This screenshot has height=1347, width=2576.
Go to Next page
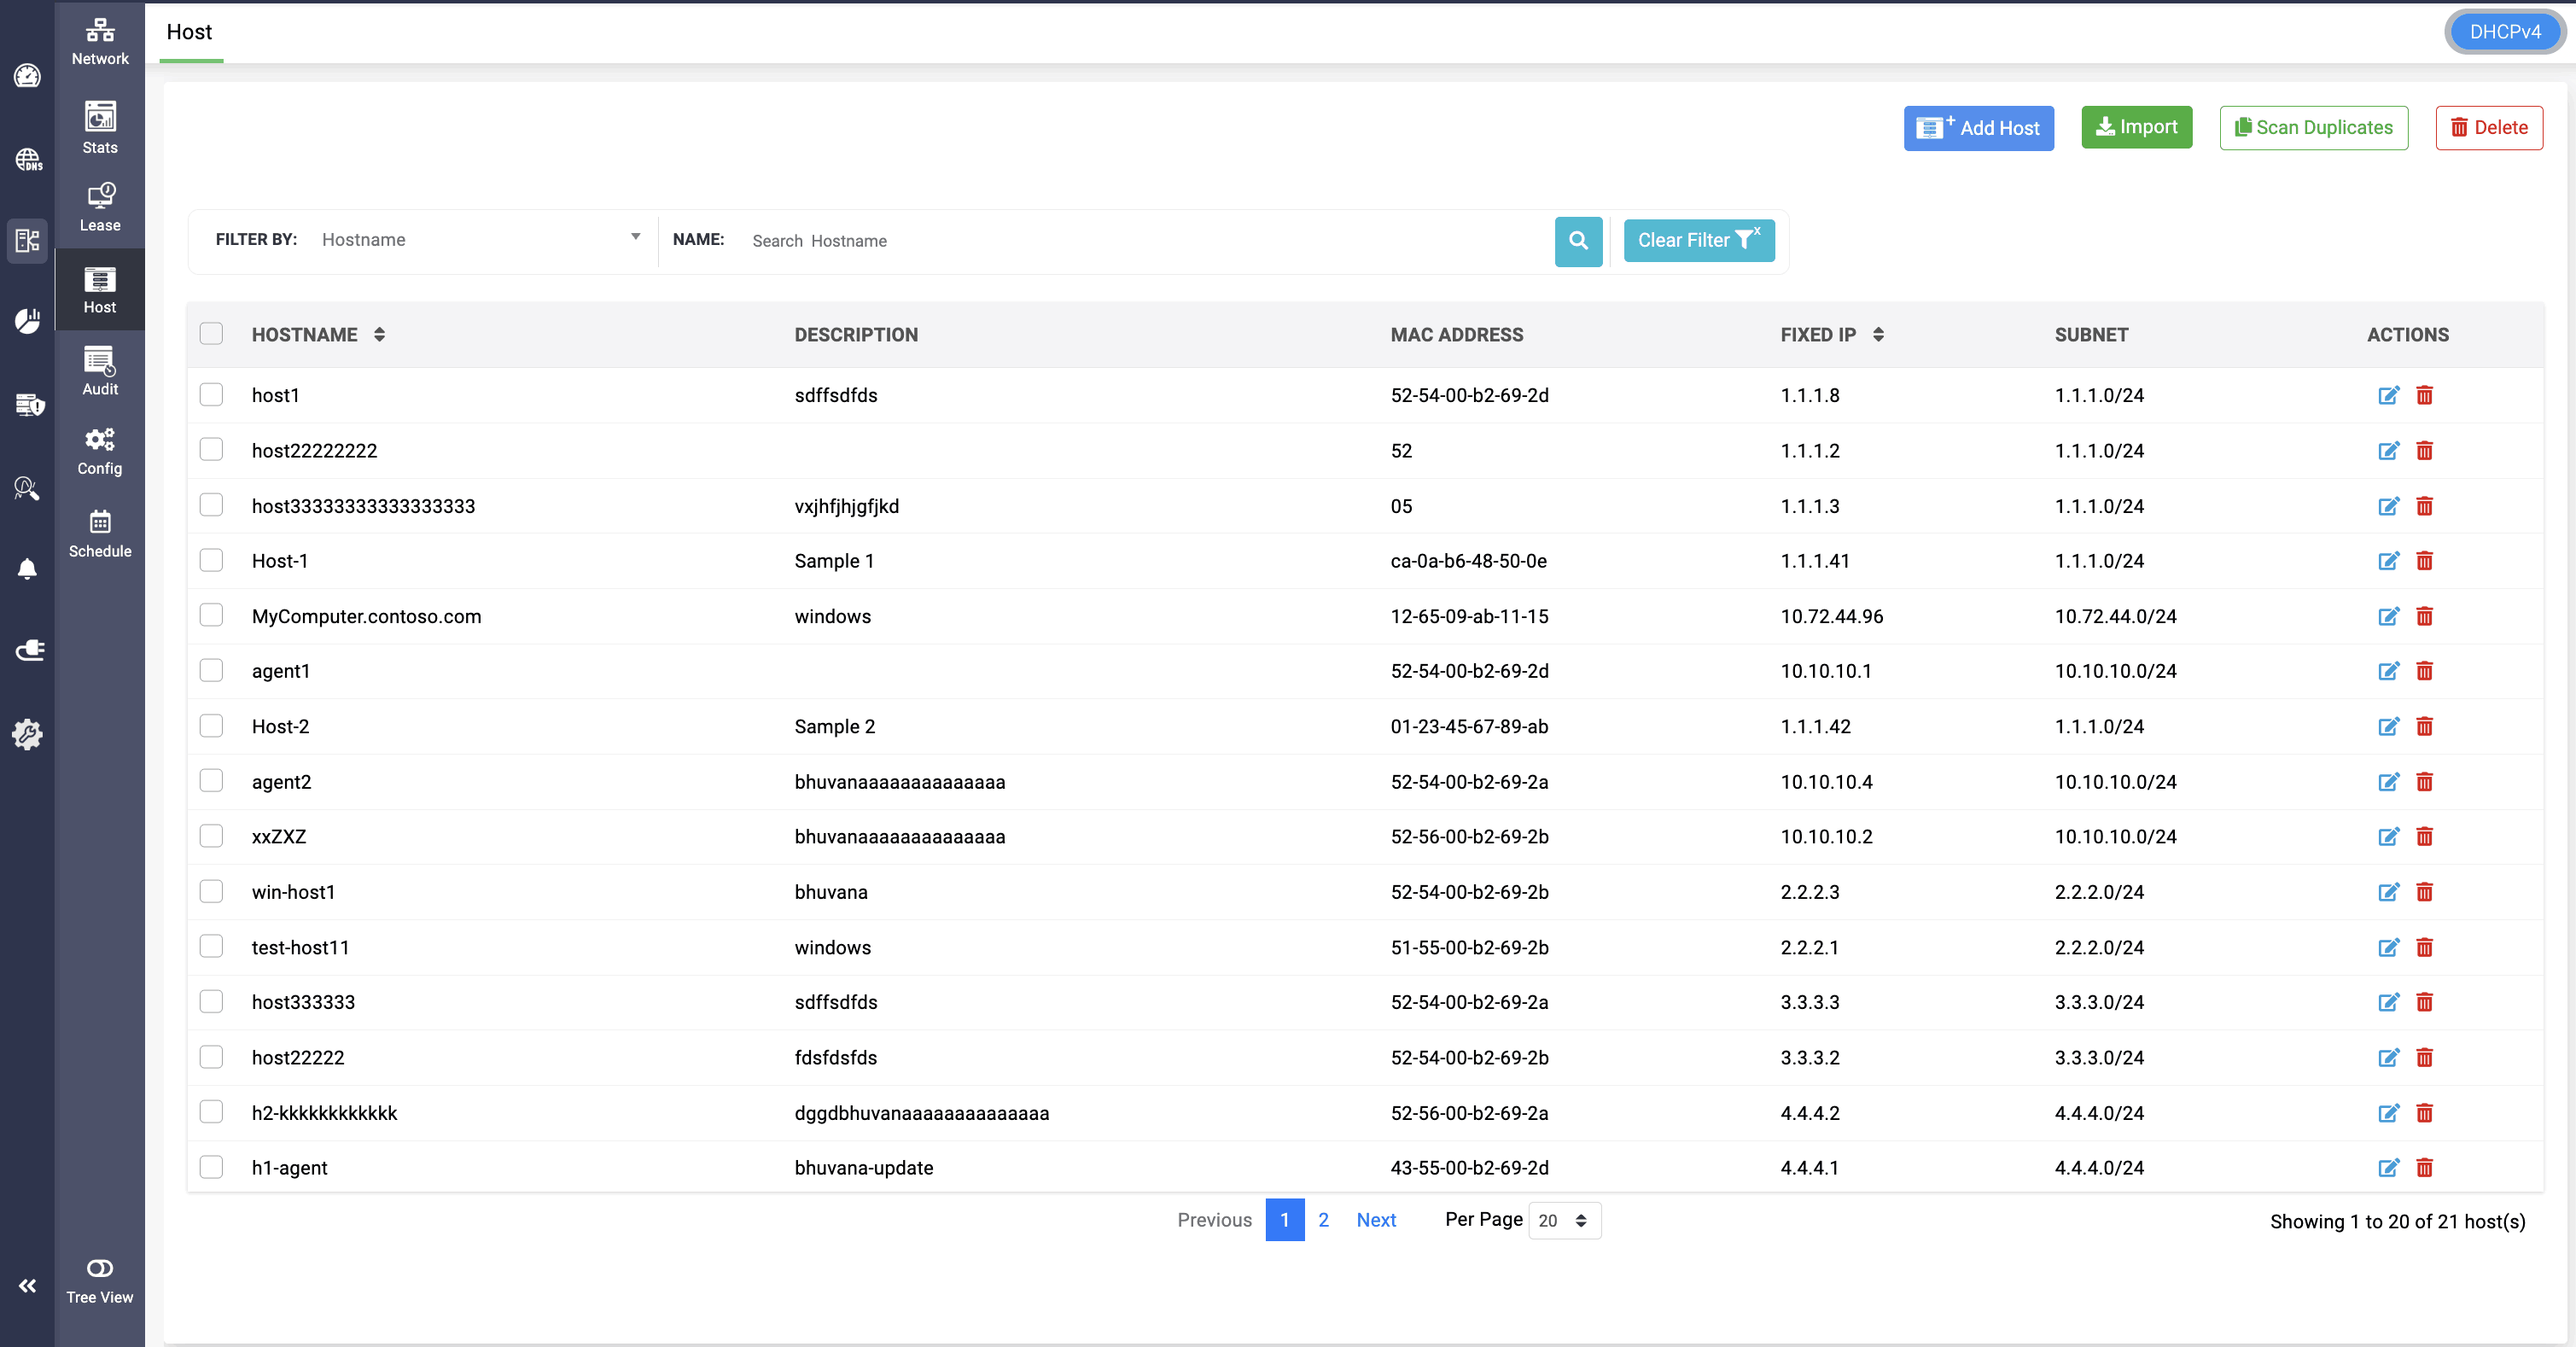point(1376,1220)
